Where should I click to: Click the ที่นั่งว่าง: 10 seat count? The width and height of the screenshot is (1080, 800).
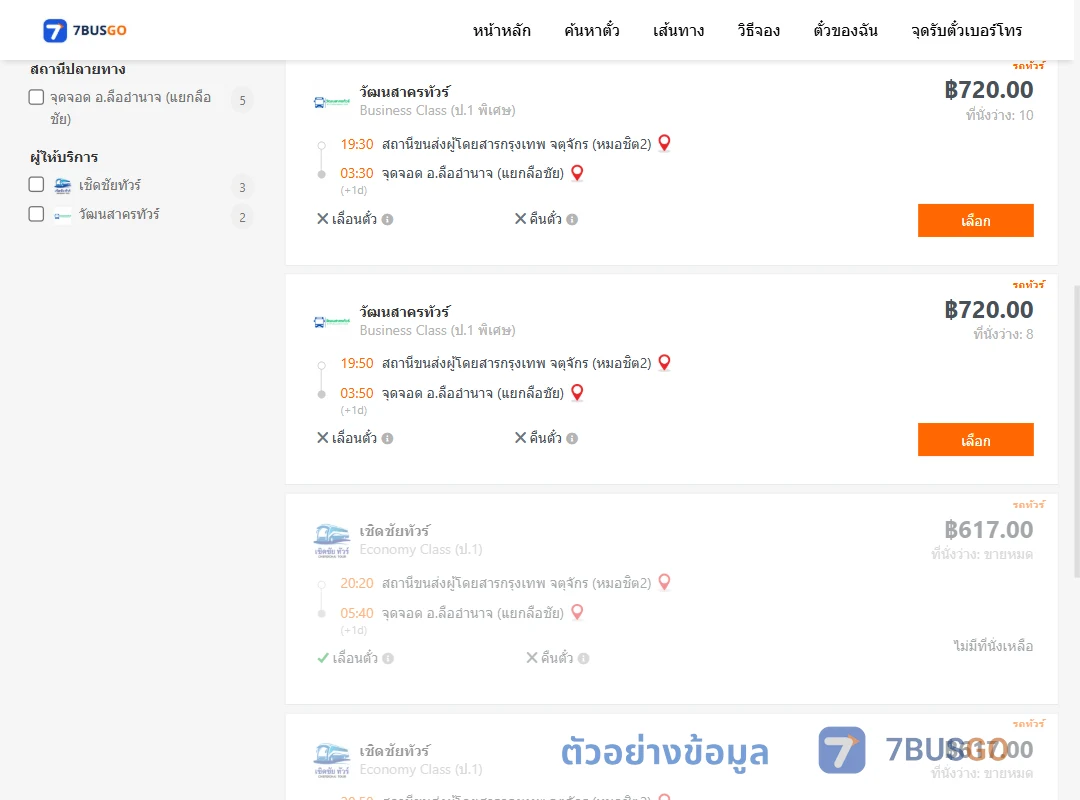999,115
